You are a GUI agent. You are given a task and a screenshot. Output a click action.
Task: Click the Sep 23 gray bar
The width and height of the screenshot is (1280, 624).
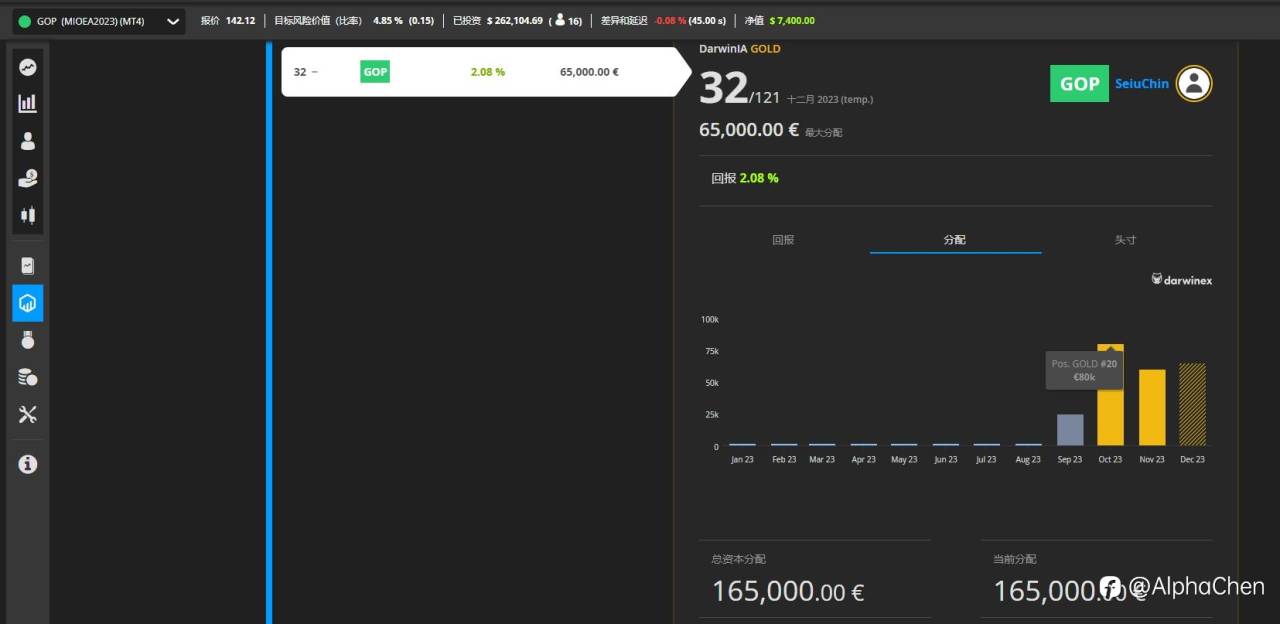[x=1070, y=430]
